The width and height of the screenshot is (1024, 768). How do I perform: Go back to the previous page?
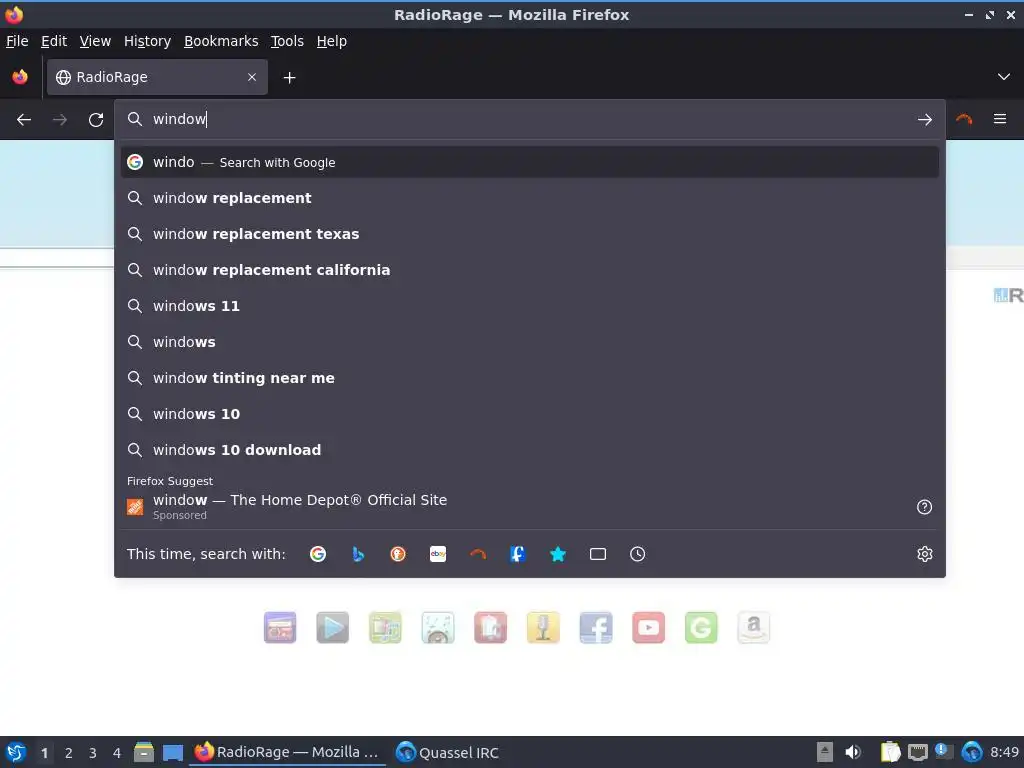[x=24, y=120]
